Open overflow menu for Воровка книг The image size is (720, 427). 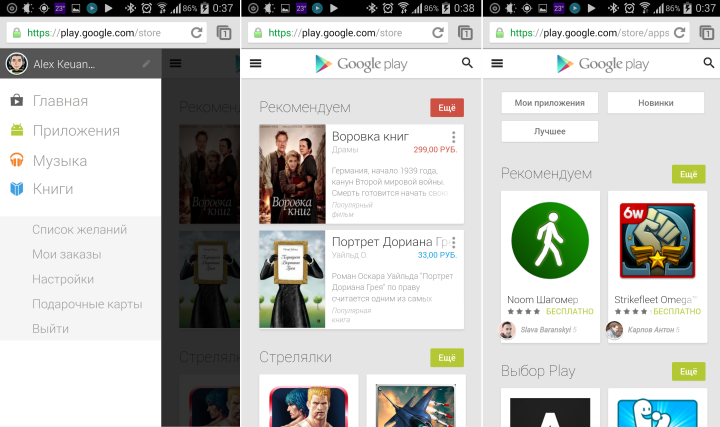pos(454,137)
